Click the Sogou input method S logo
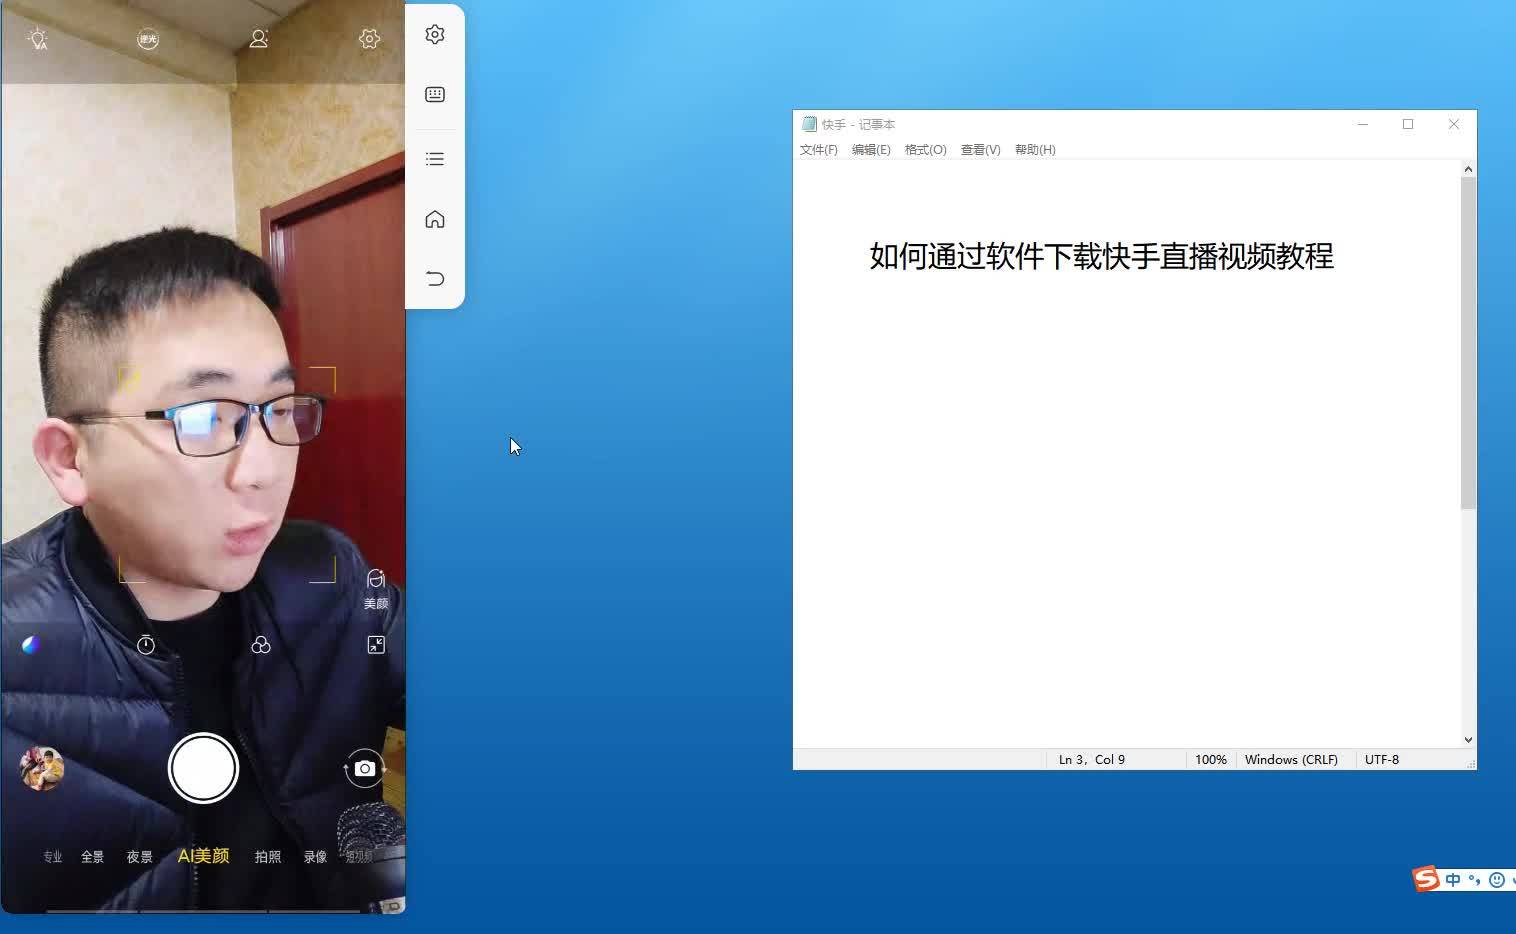Image resolution: width=1516 pixels, height=934 pixels. (x=1426, y=879)
